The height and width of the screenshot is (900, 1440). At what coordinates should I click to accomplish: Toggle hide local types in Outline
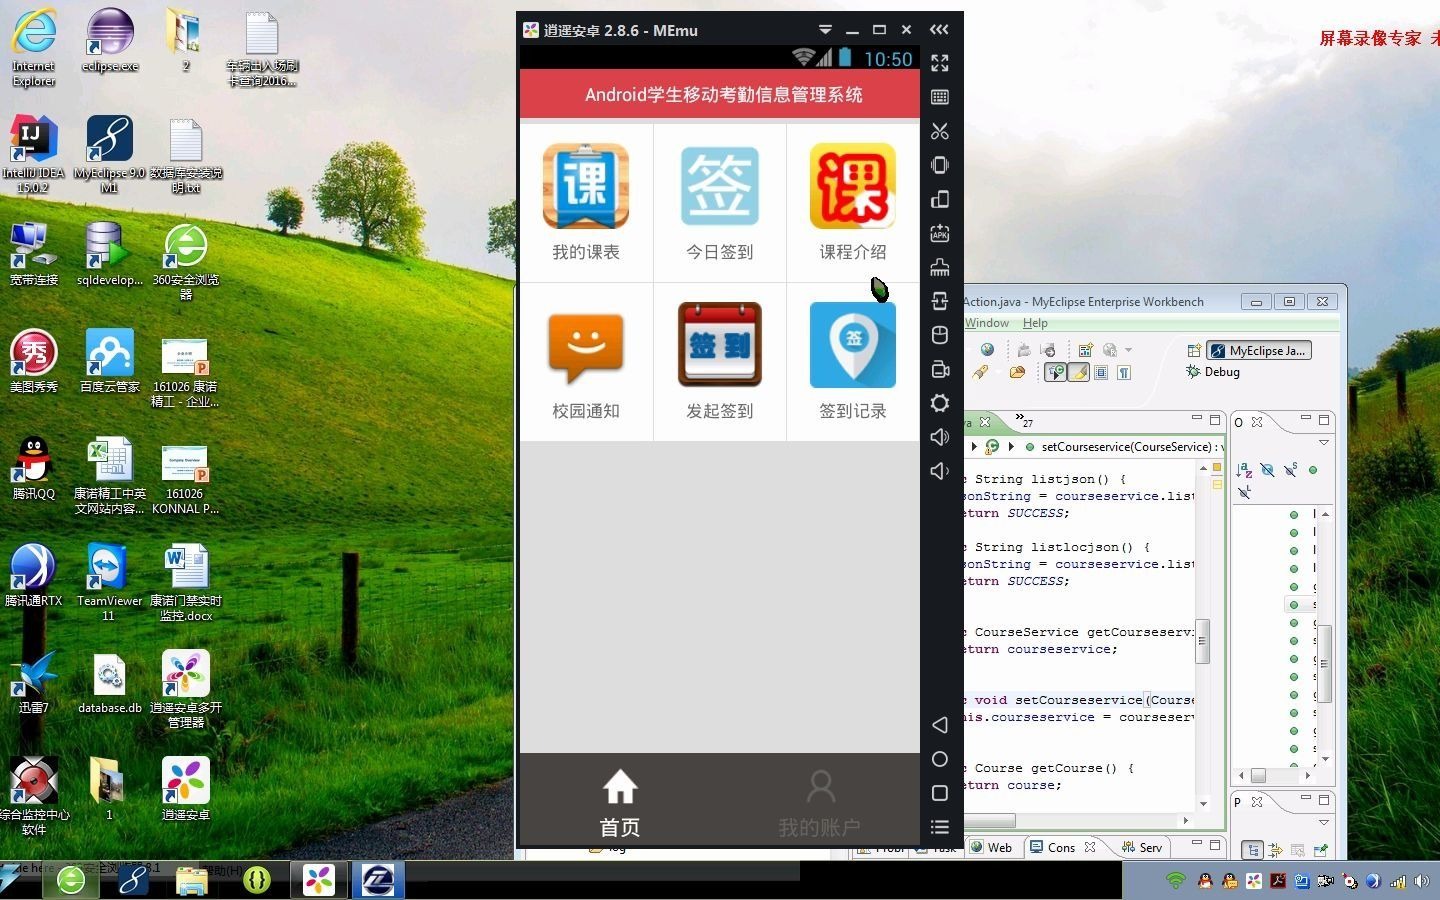coord(1243,491)
